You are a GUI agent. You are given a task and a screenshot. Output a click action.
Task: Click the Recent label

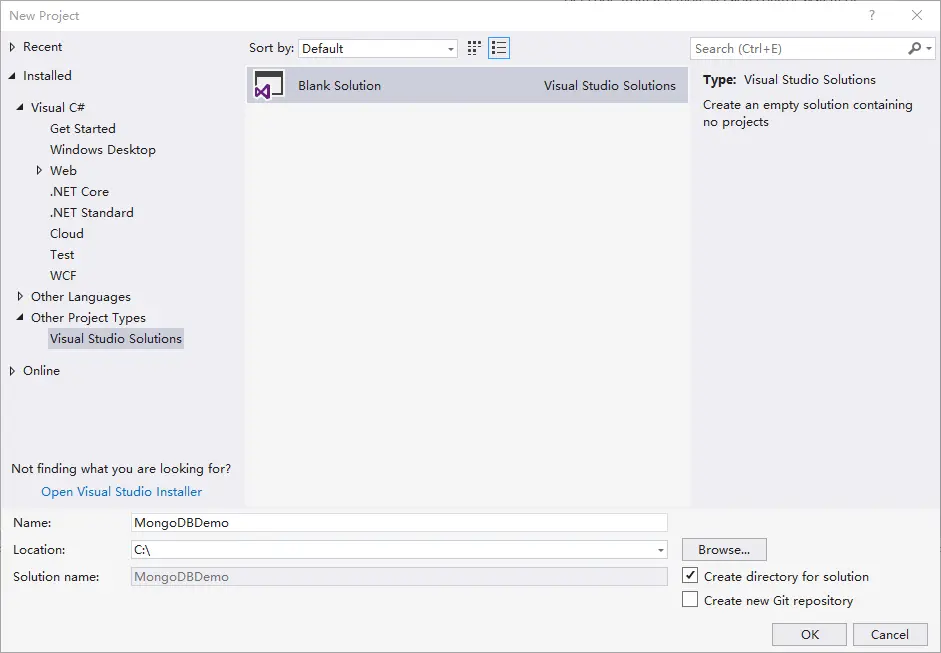tap(43, 47)
